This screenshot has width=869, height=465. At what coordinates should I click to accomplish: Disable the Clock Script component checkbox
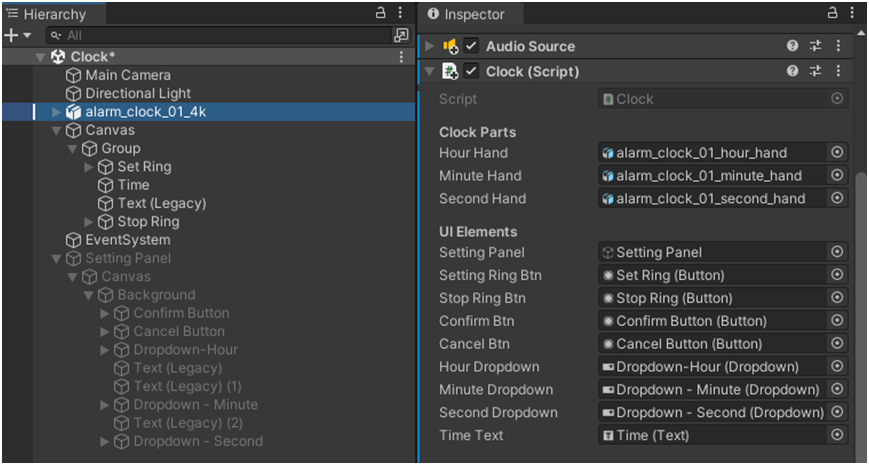pyautogui.click(x=471, y=71)
